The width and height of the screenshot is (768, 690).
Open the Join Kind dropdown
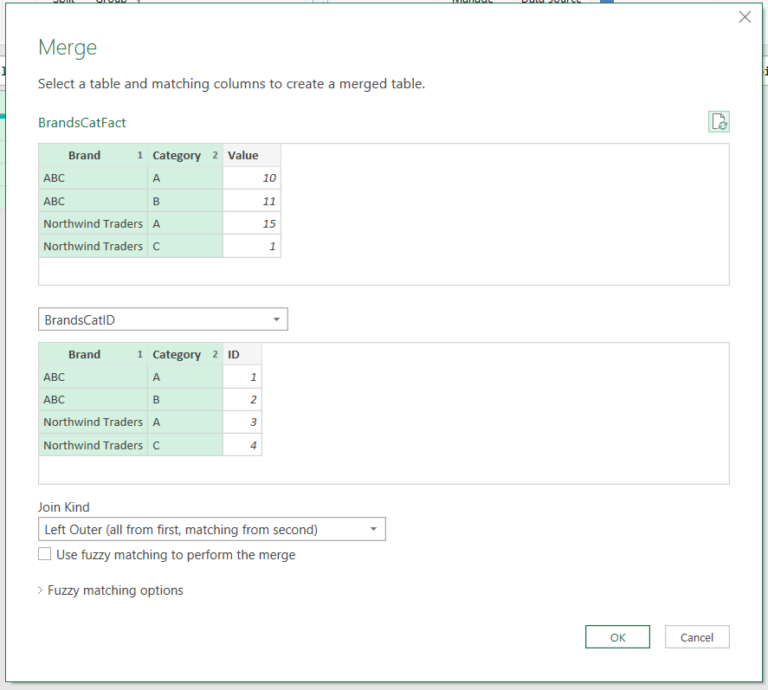pyautogui.click(x=212, y=529)
